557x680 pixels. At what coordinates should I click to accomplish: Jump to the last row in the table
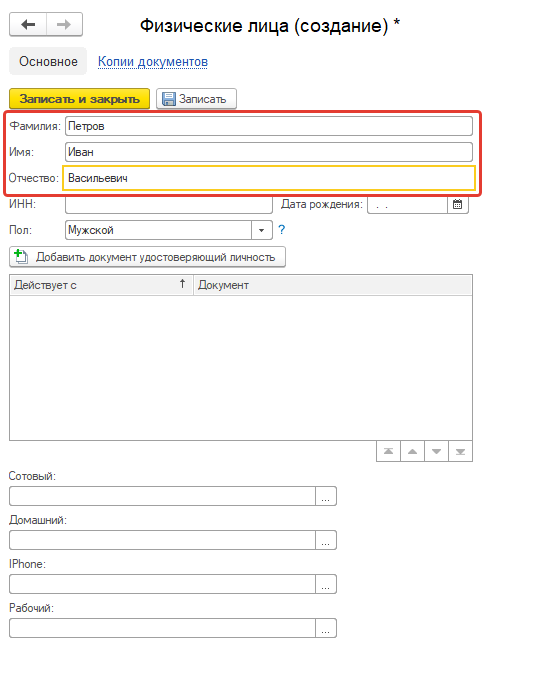click(x=461, y=451)
